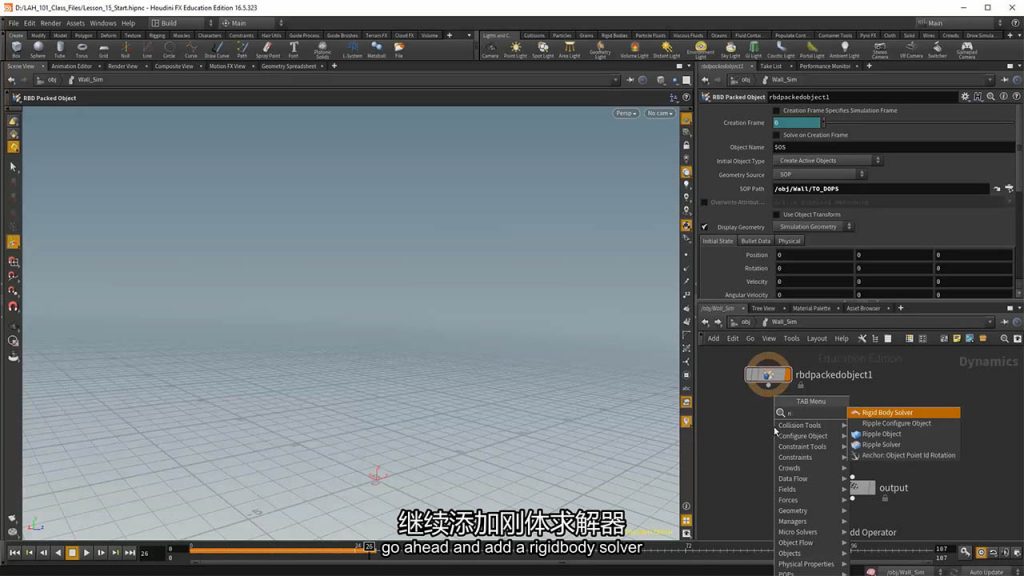Viewport: 1024px width, 576px height.
Task: Select the Grid shelf tool
Action: coord(103,50)
